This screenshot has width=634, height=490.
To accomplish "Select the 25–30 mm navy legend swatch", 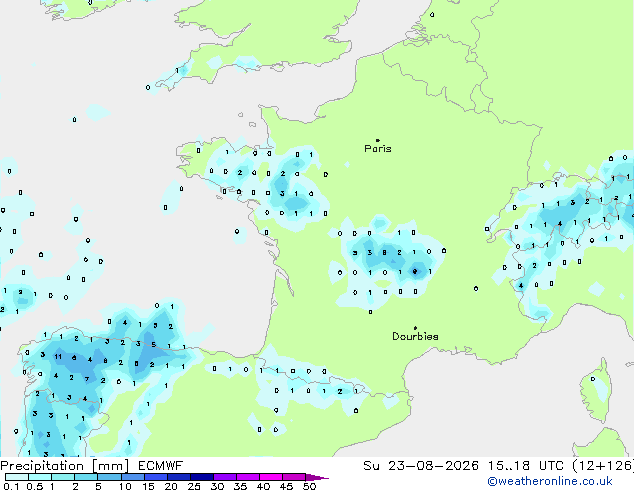I will (x=201, y=477).
